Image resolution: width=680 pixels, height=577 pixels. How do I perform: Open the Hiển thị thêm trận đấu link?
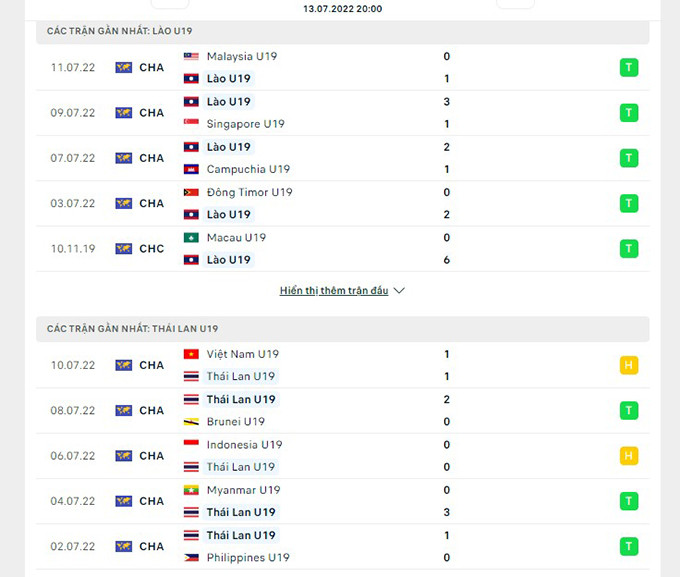[x=333, y=291]
